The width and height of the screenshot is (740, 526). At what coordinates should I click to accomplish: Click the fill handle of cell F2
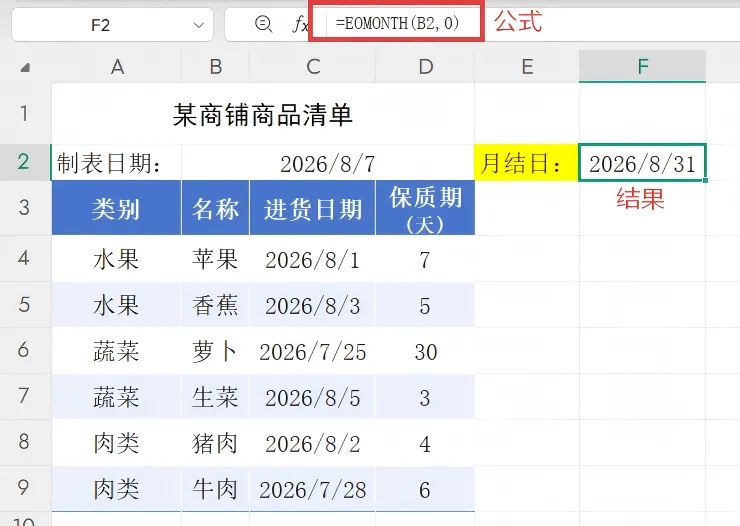pos(705,180)
